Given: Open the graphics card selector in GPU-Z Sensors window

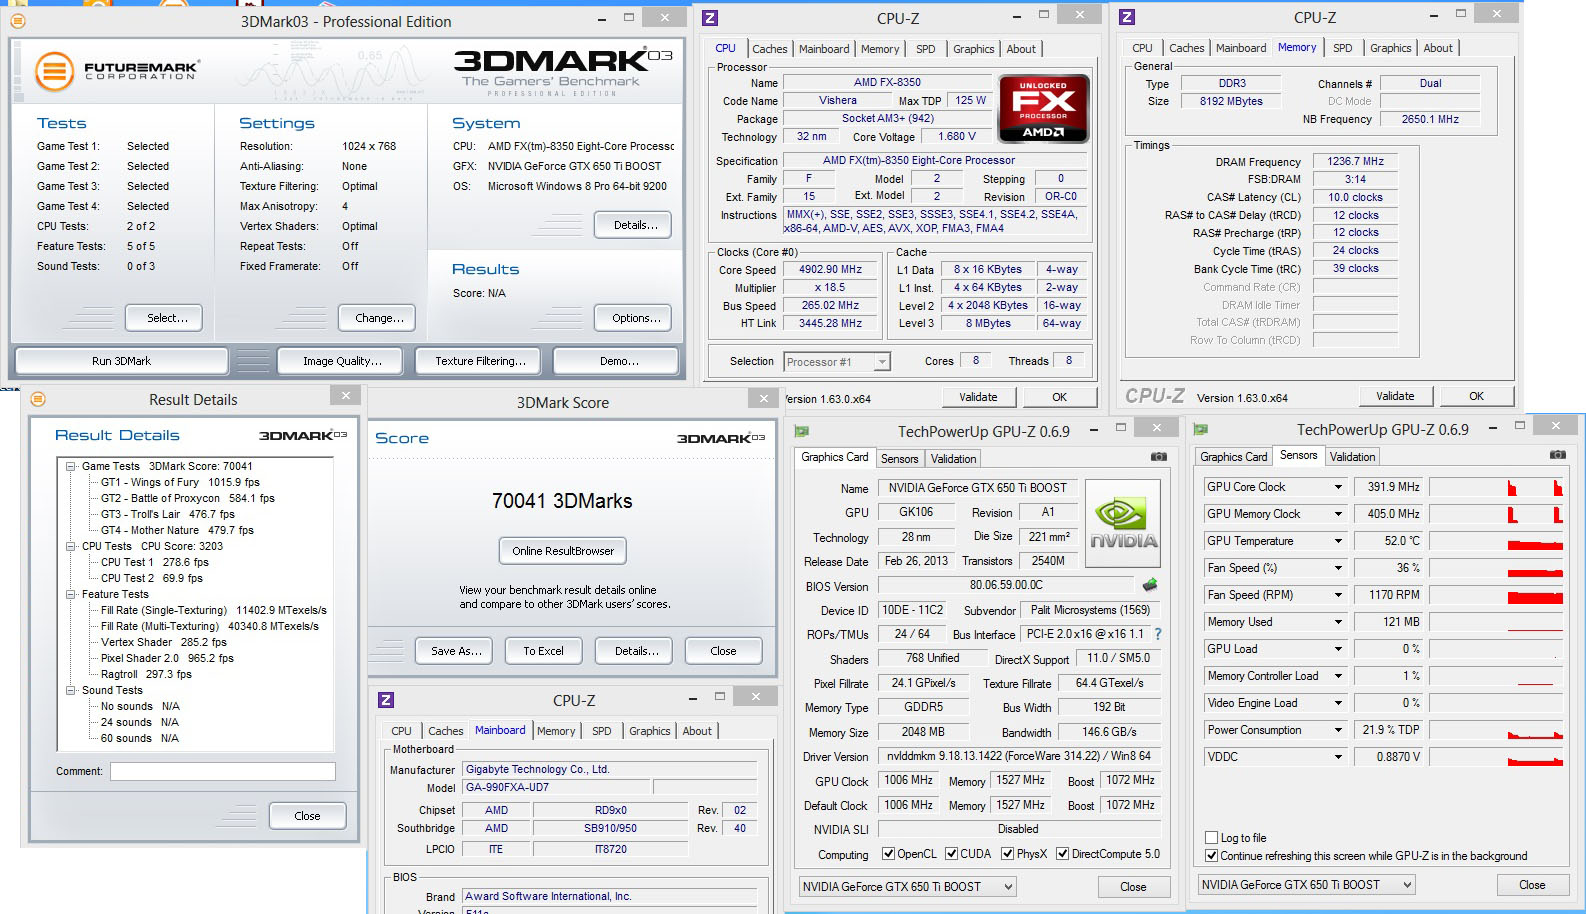Looking at the screenshot, I should click(1306, 885).
